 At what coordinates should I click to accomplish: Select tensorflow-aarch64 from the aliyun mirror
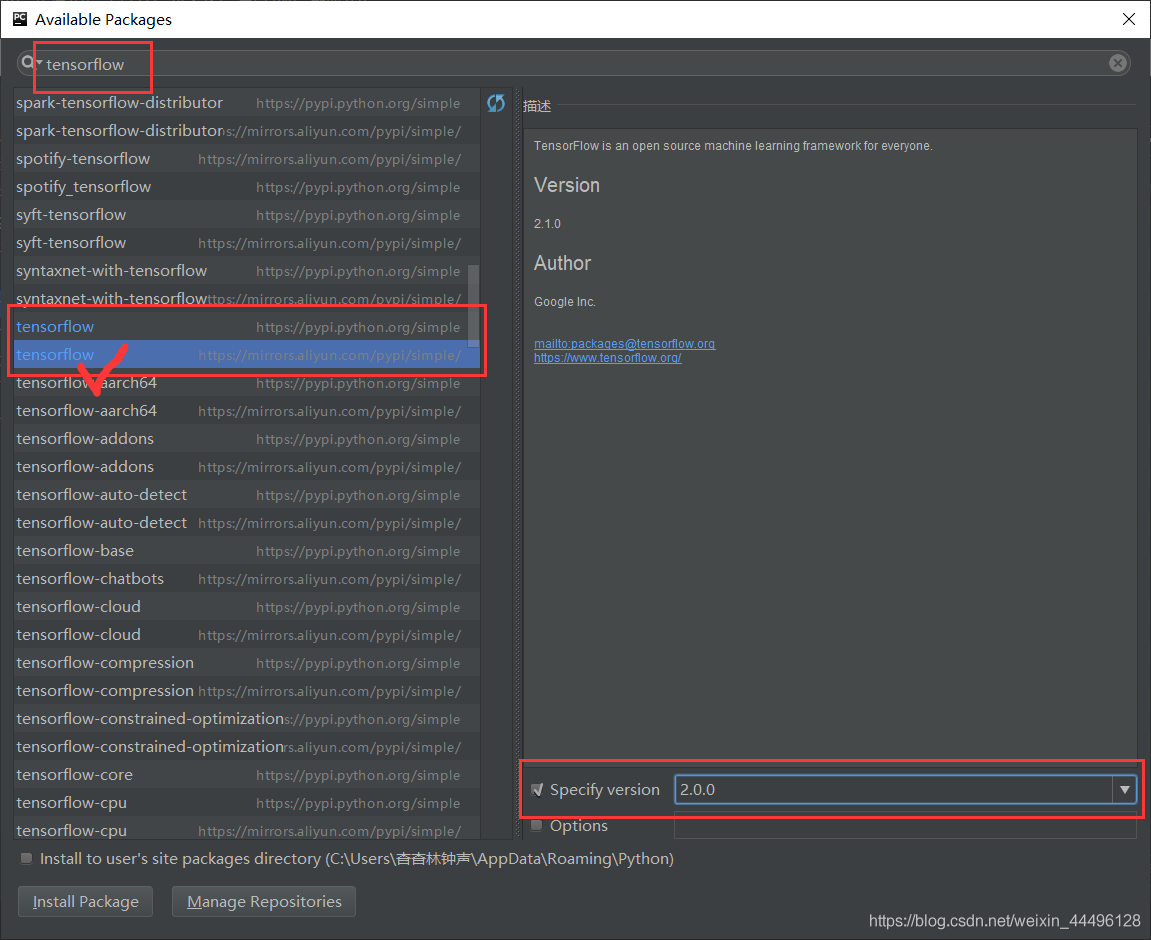click(247, 410)
